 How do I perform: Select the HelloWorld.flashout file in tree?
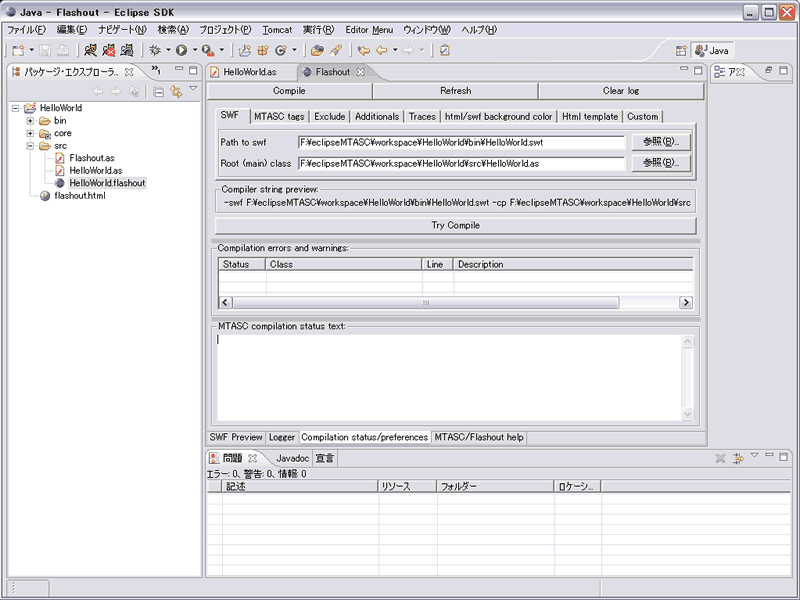107,183
